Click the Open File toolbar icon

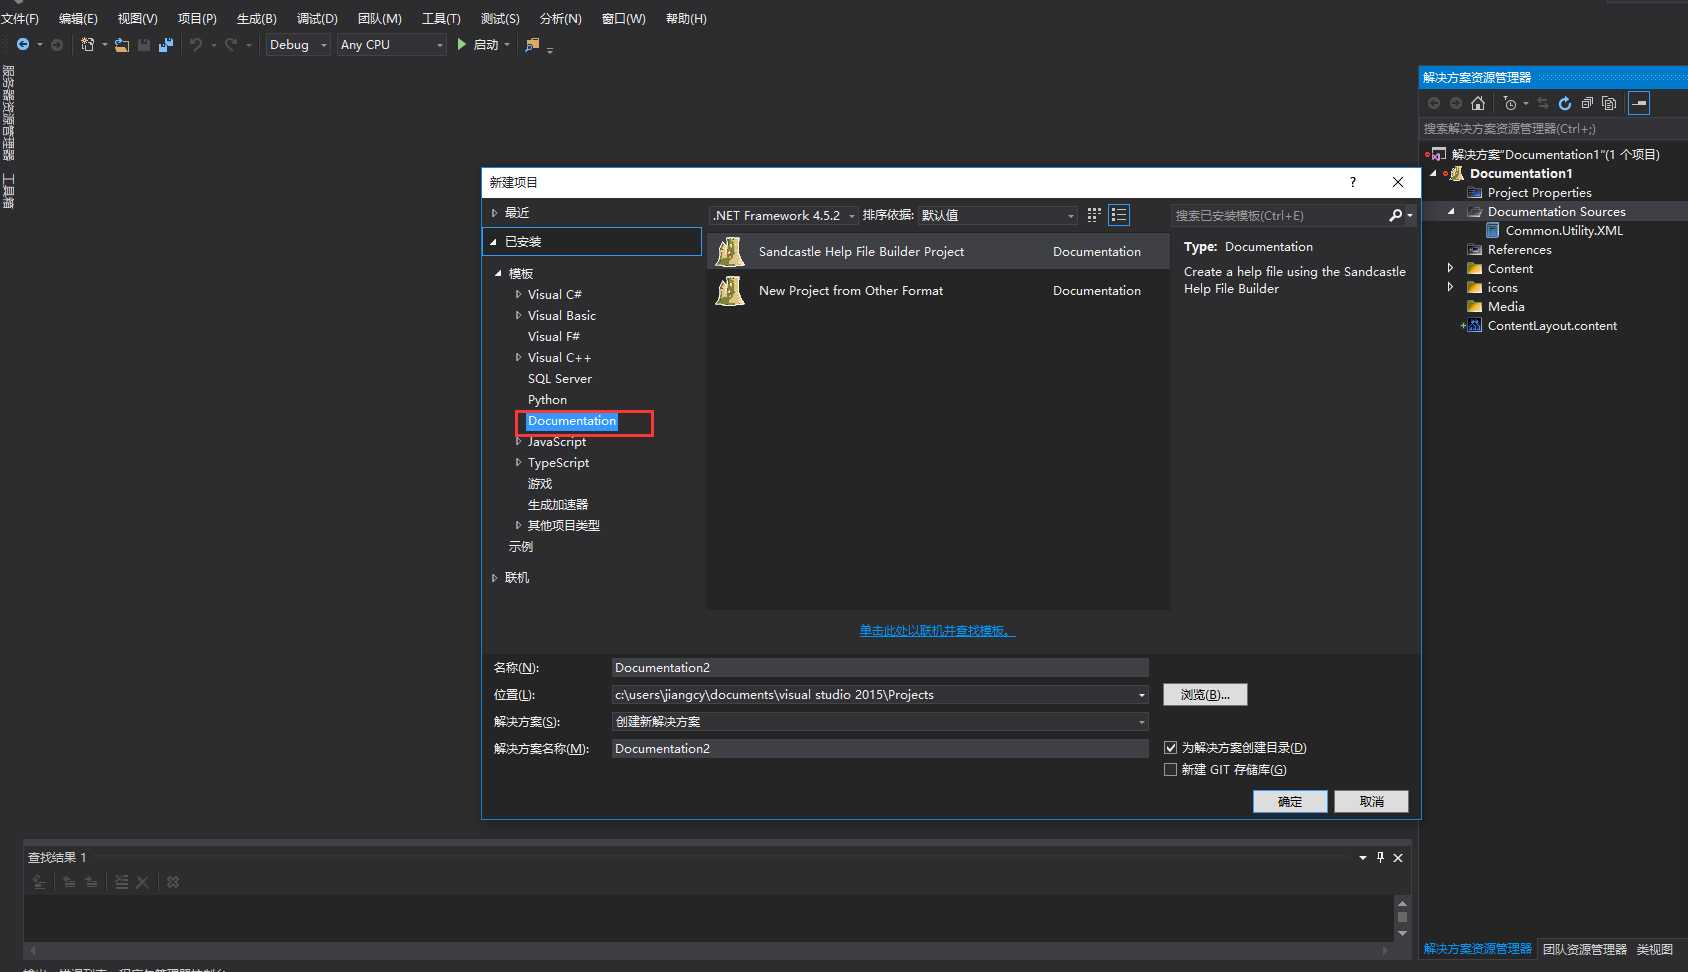click(x=122, y=44)
